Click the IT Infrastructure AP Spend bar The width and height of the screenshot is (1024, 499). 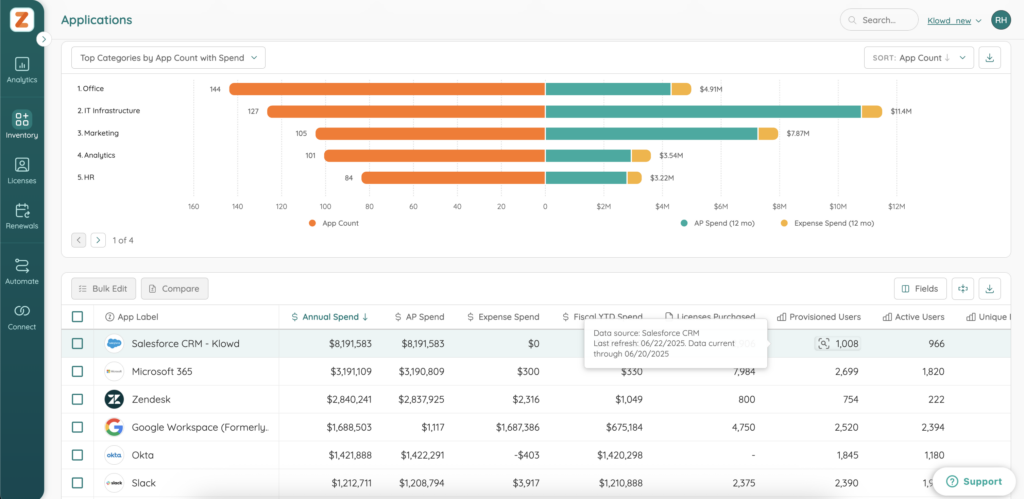[703, 112]
